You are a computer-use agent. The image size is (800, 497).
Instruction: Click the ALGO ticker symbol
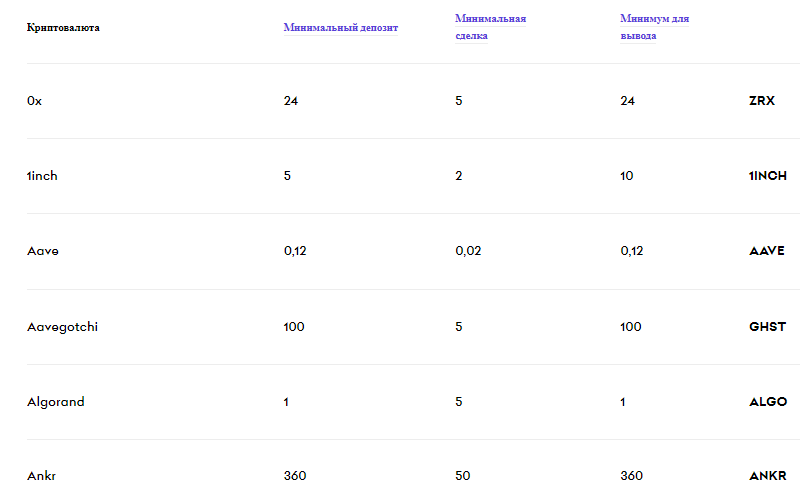768,402
